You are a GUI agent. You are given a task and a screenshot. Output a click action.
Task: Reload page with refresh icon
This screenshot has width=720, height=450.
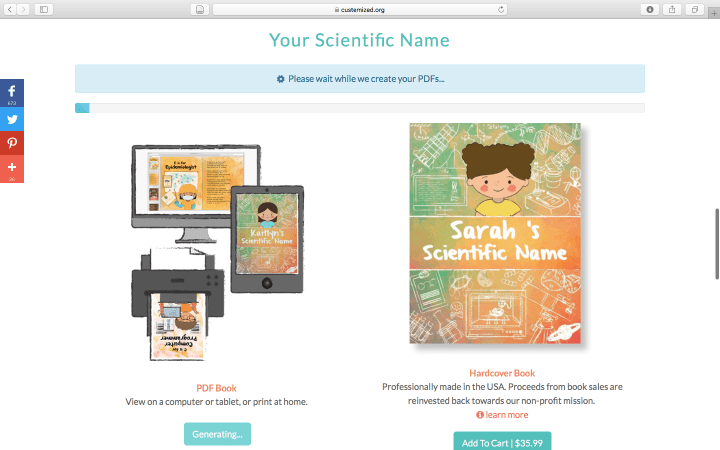501,10
